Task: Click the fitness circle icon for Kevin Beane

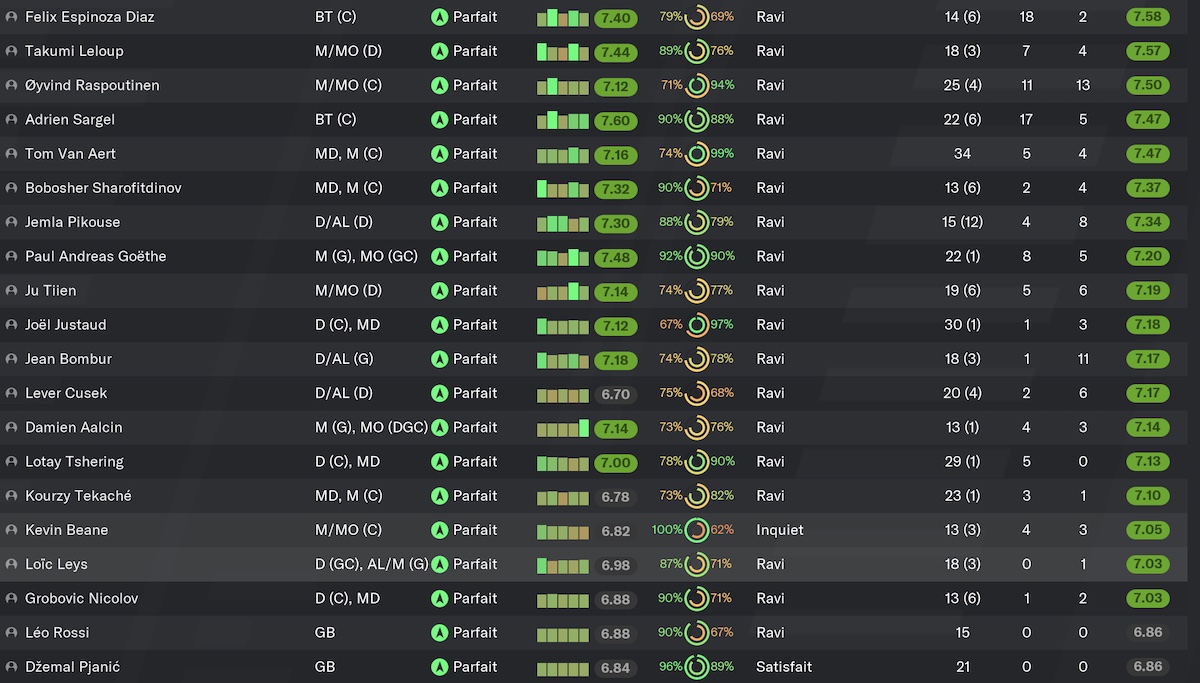Action: coord(697,530)
